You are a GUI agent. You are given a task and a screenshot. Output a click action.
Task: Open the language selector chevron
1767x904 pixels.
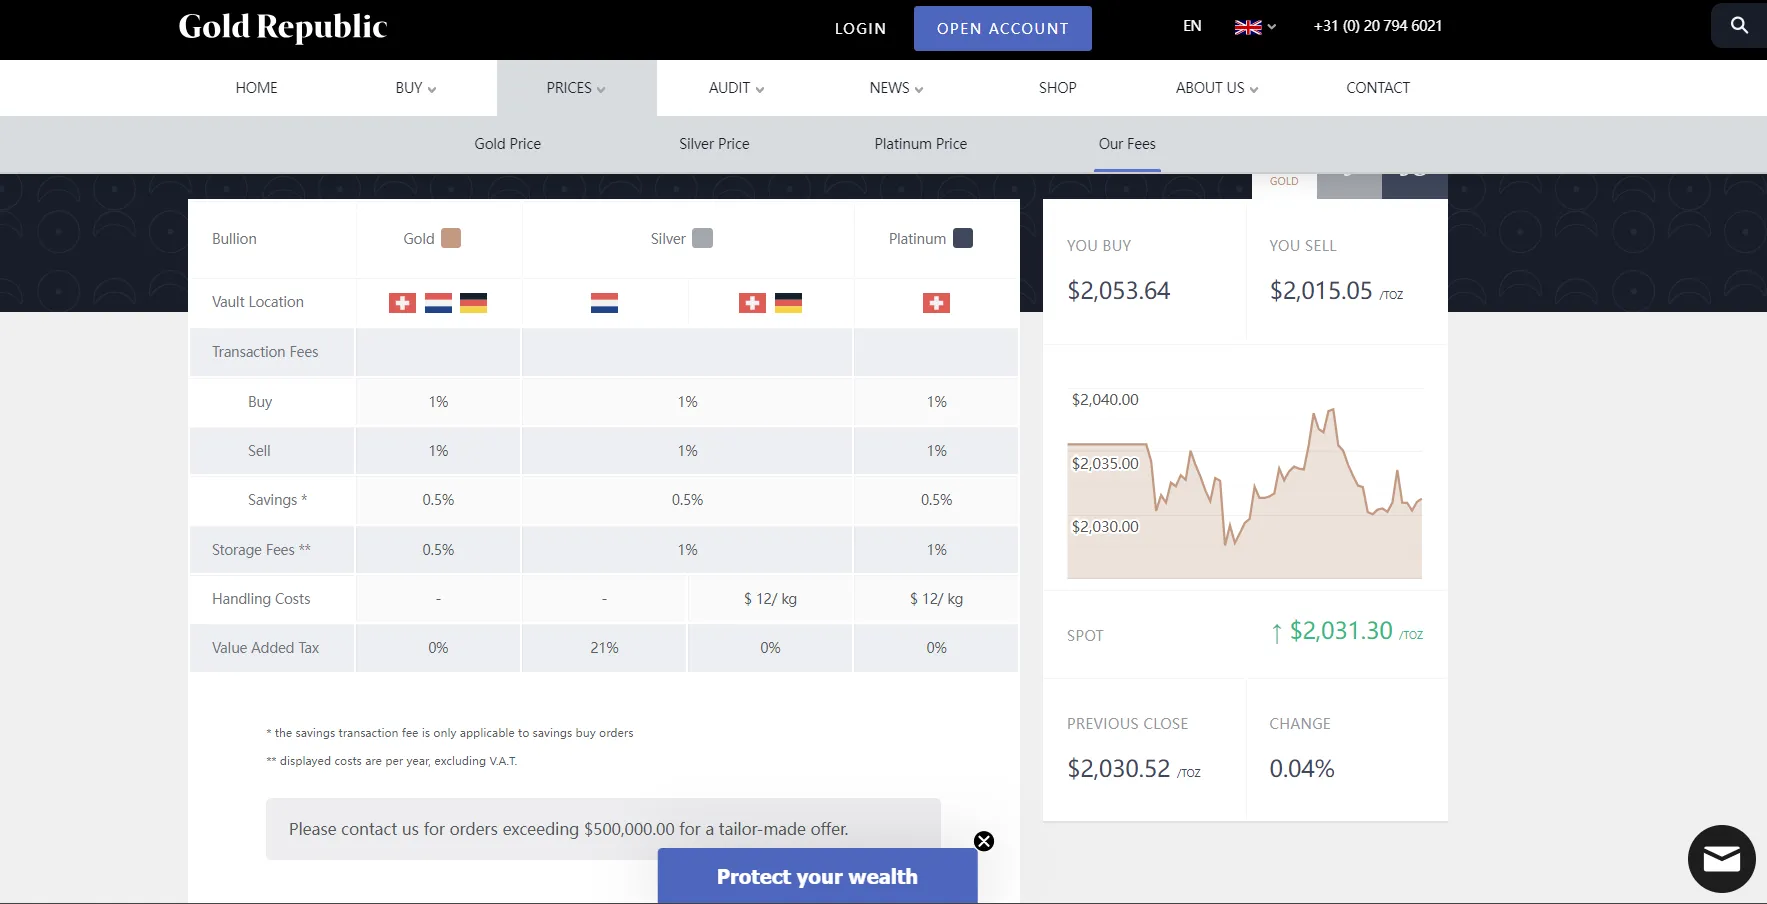point(1271,27)
